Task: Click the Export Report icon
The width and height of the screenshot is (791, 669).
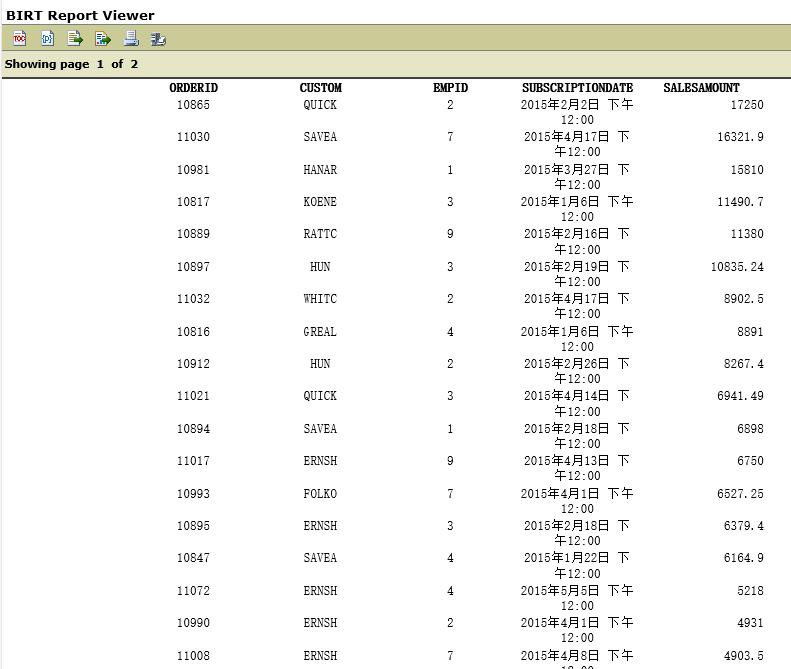Action: click(102, 39)
